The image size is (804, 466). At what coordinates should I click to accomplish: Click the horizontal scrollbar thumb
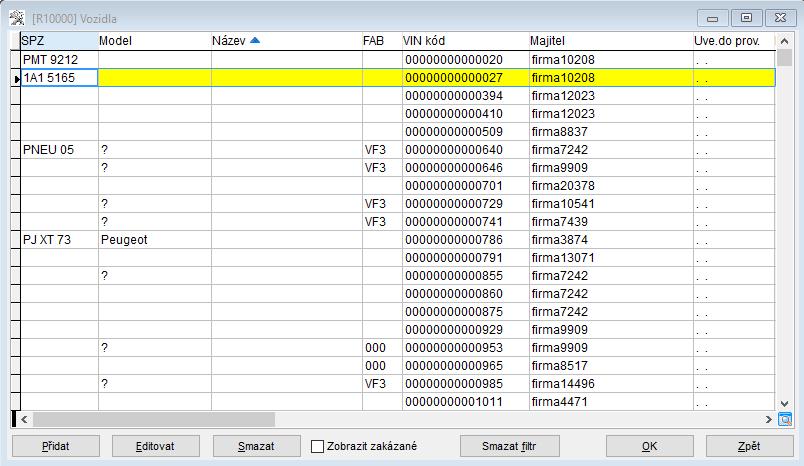(x=154, y=419)
